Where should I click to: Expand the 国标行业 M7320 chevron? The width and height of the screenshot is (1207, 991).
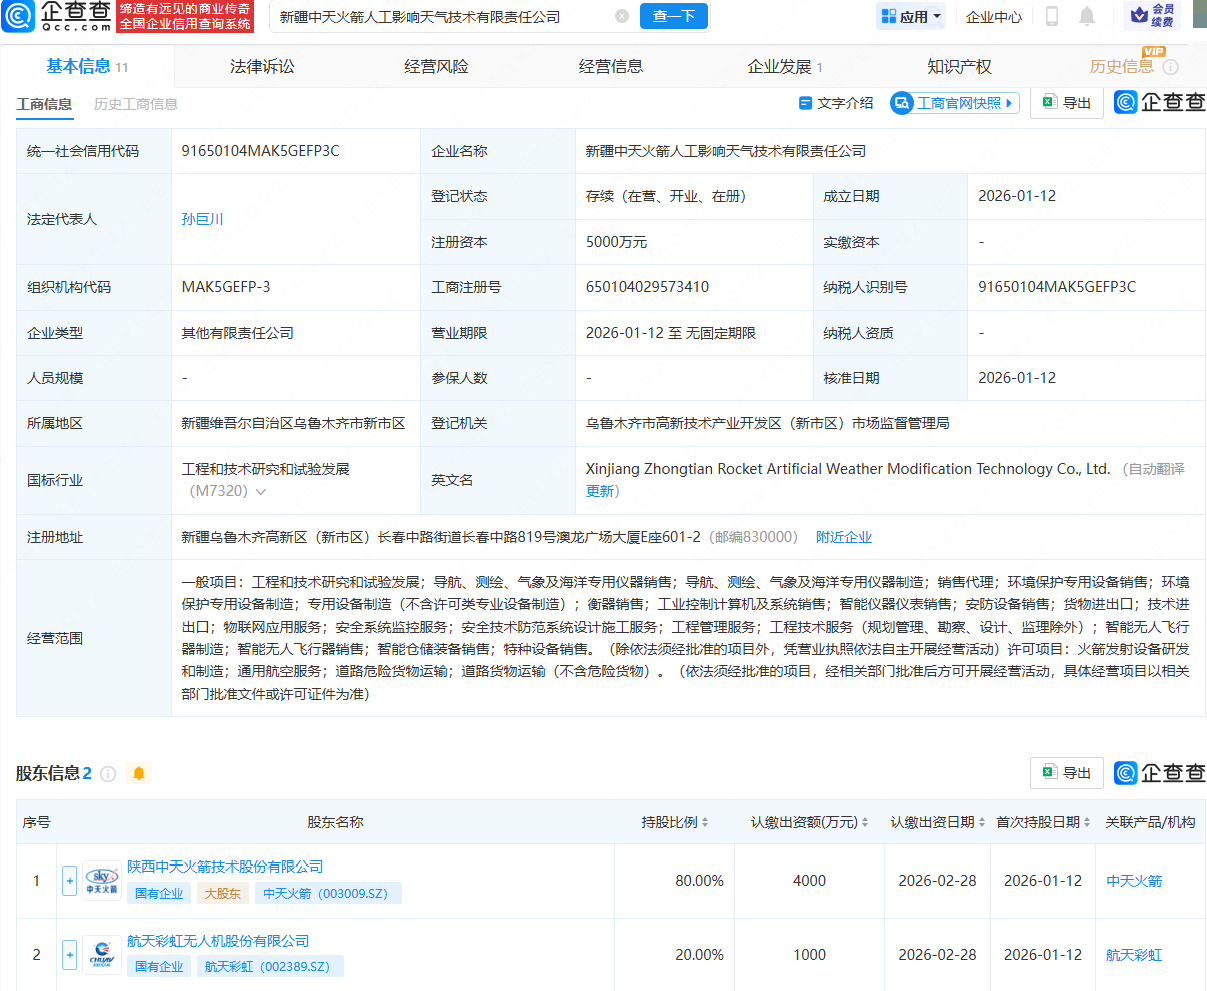[258, 492]
